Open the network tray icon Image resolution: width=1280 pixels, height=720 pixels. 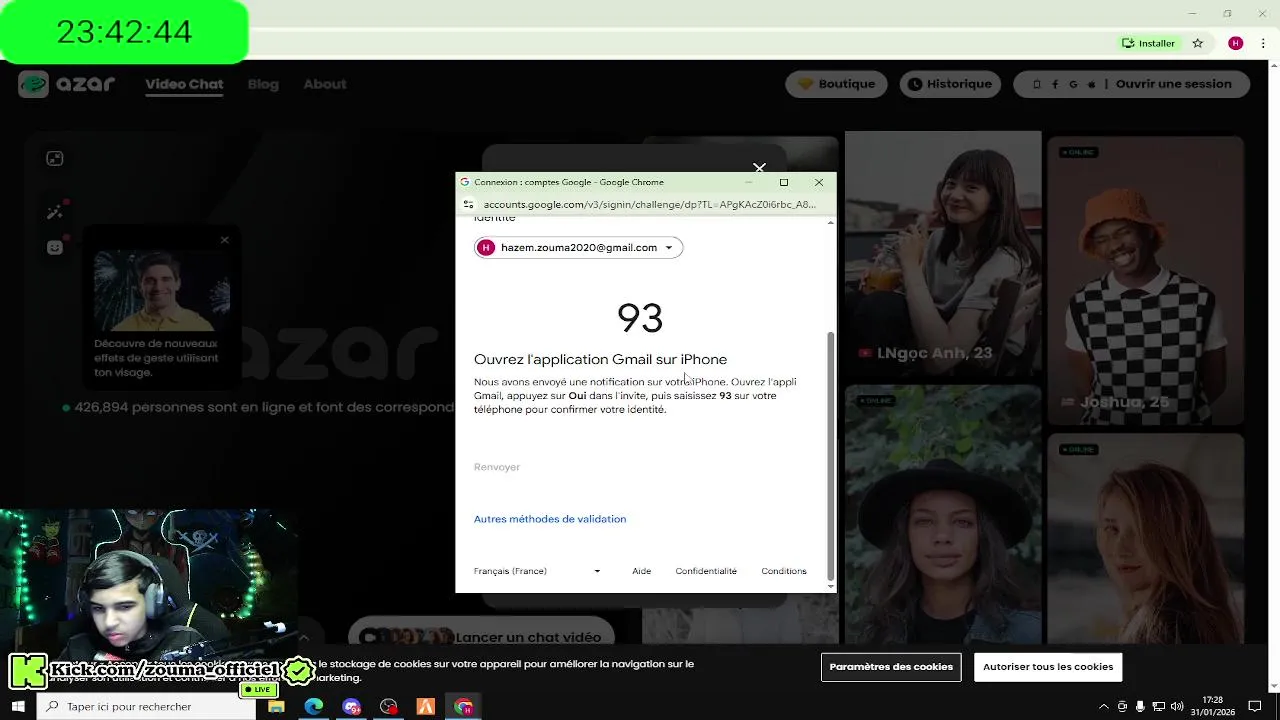coord(1158,707)
